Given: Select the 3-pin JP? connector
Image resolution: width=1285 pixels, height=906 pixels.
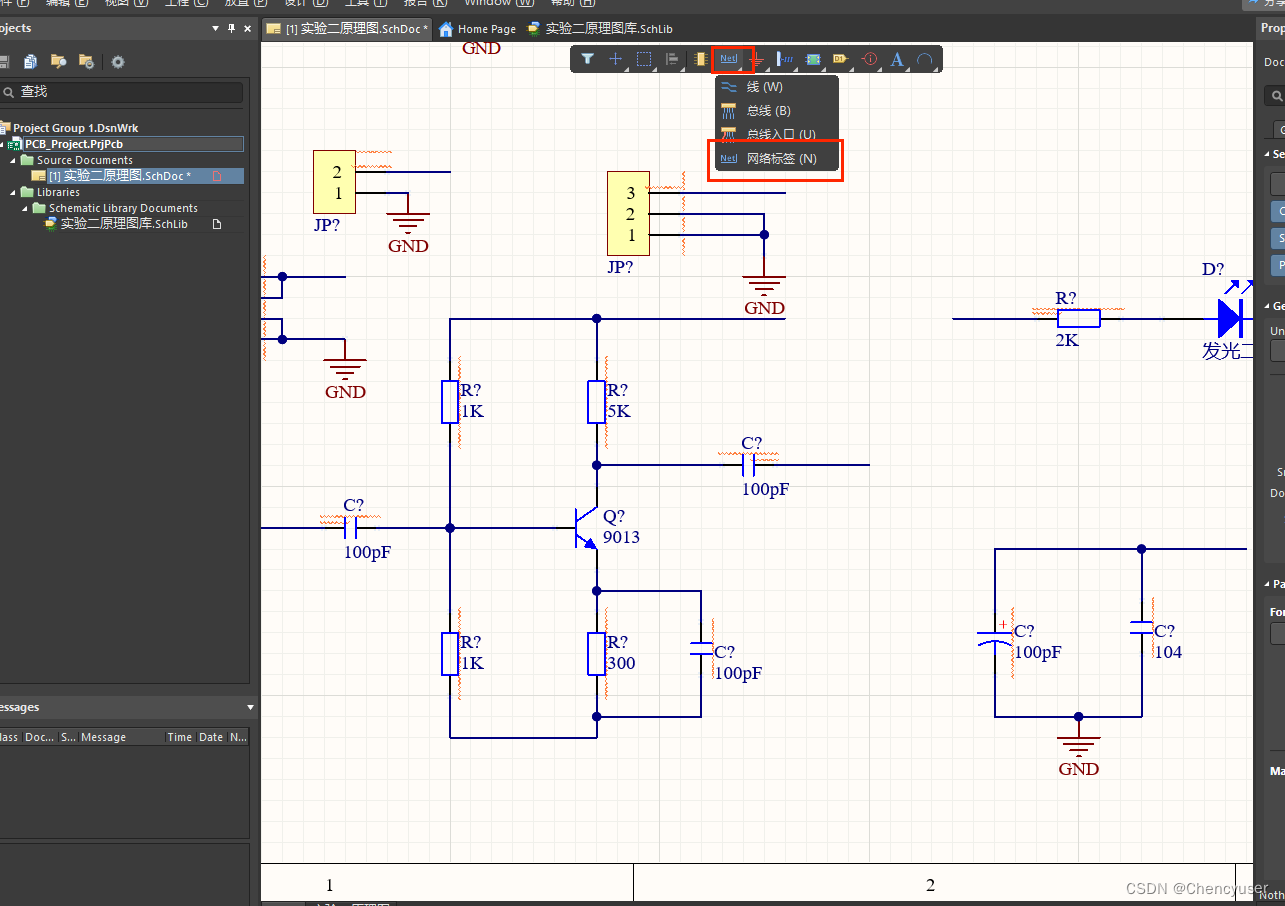Looking at the screenshot, I should pos(628,213).
